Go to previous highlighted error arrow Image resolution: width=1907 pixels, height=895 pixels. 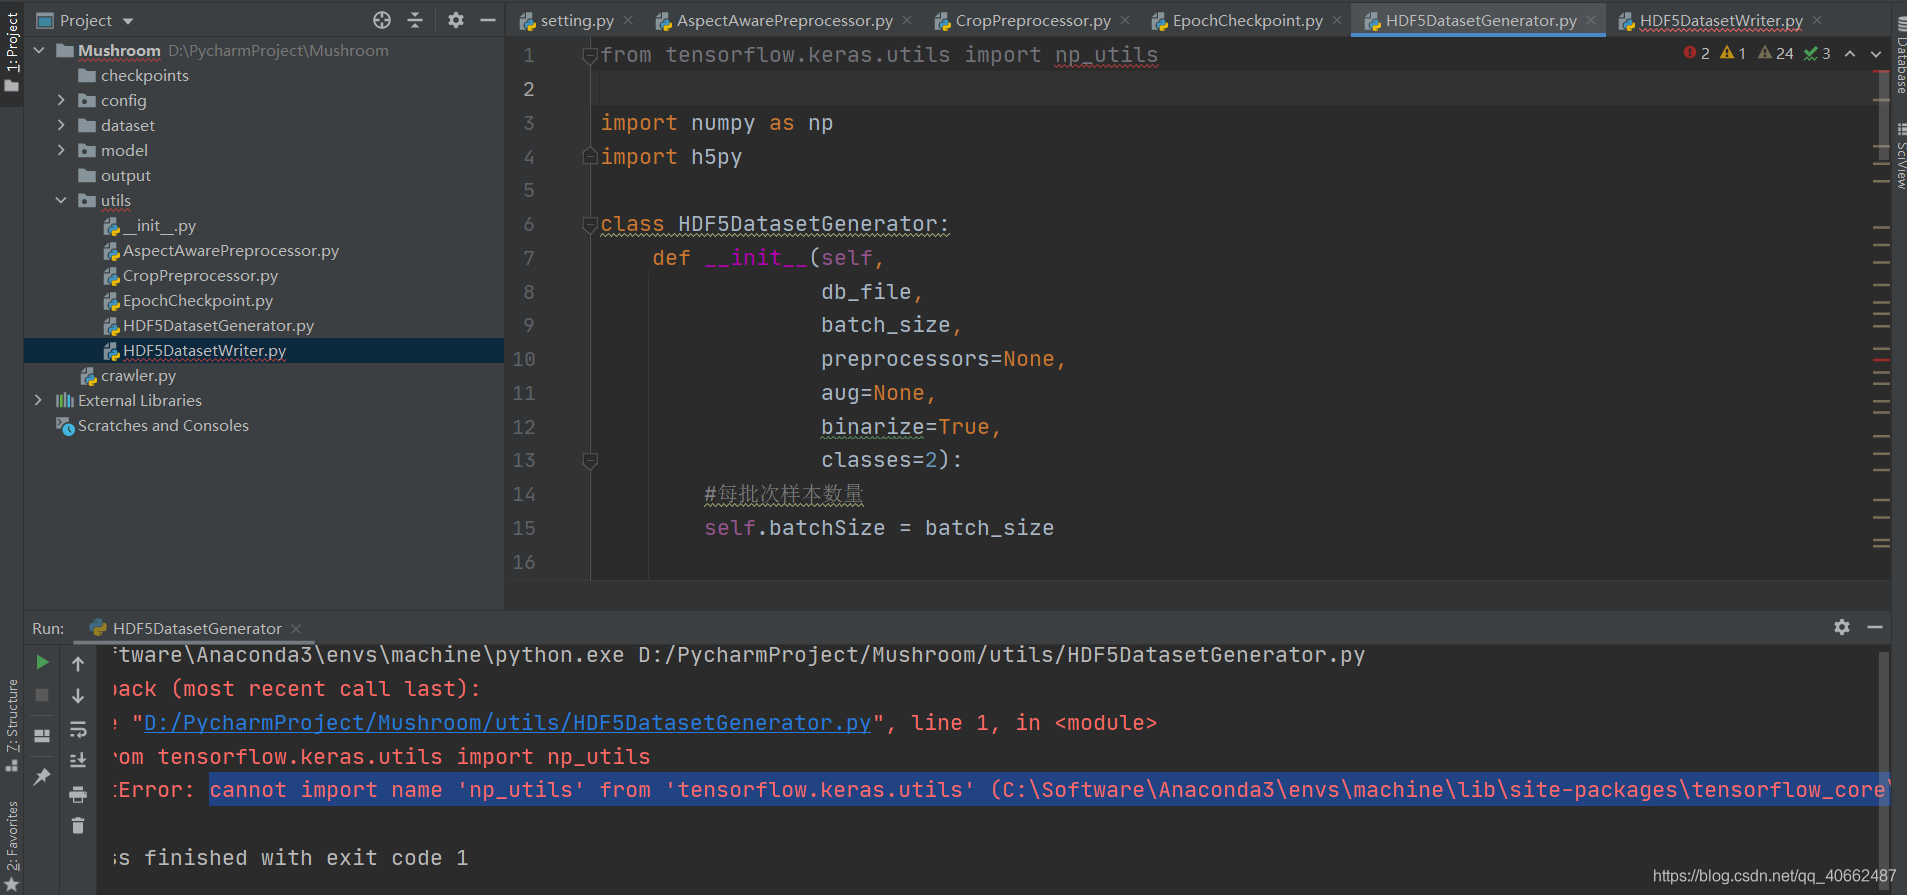coord(1850,53)
